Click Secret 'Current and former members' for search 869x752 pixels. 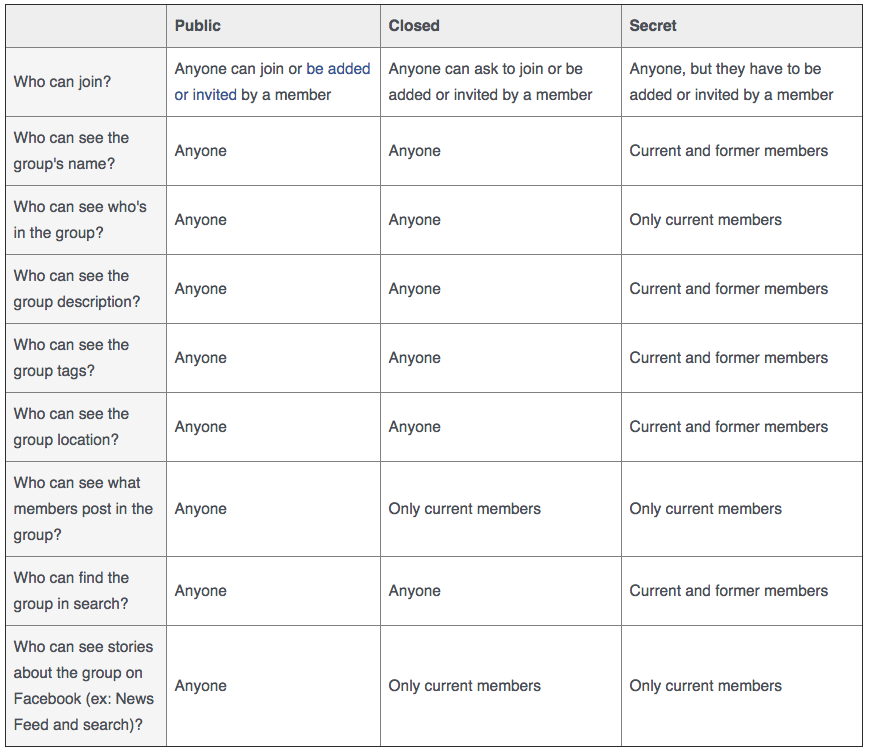point(728,591)
